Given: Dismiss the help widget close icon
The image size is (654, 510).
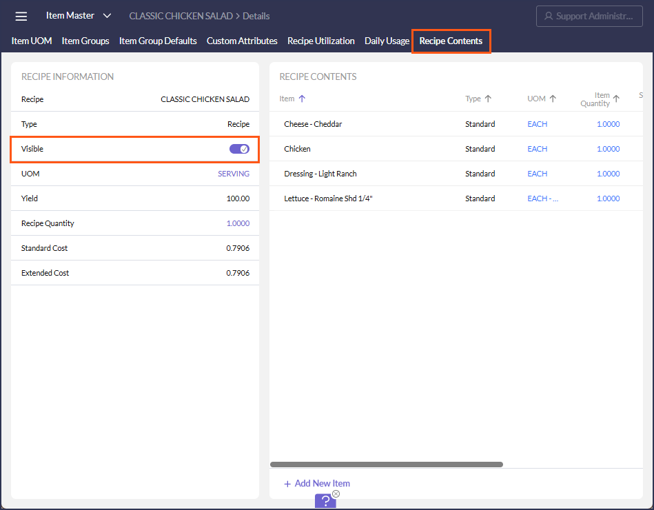Looking at the screenshot, I should (336, 494).
